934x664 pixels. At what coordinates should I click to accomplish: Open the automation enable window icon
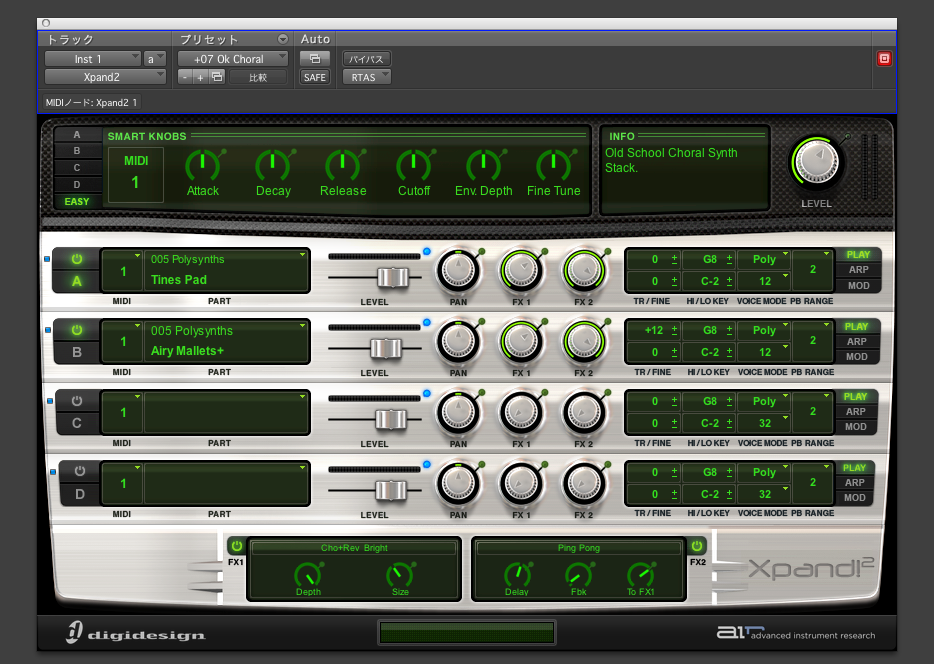(x=315, y=58)
